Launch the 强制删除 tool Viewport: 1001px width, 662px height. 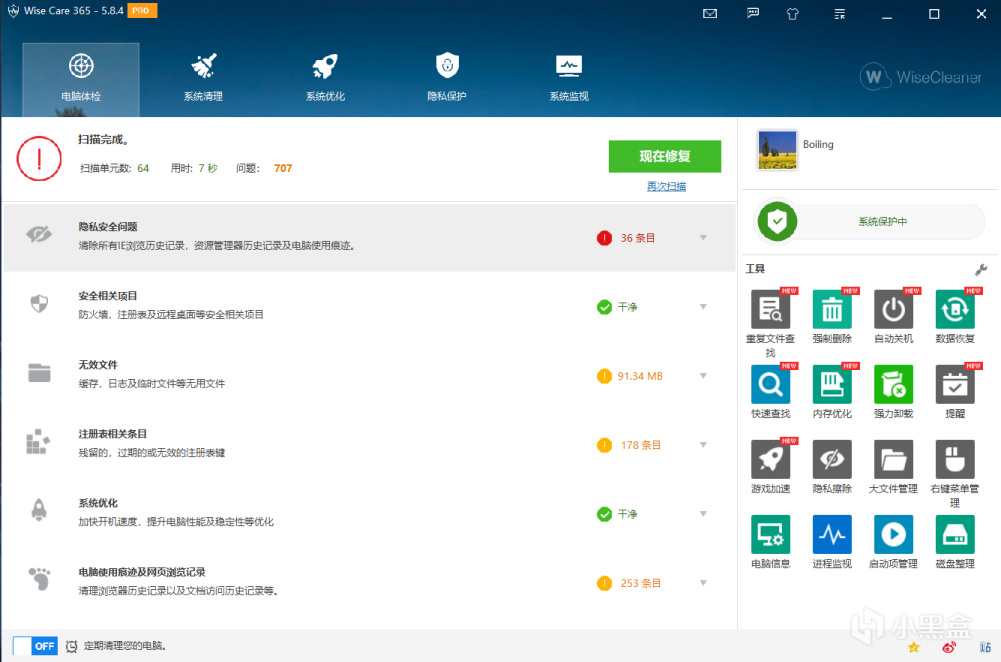831,310
